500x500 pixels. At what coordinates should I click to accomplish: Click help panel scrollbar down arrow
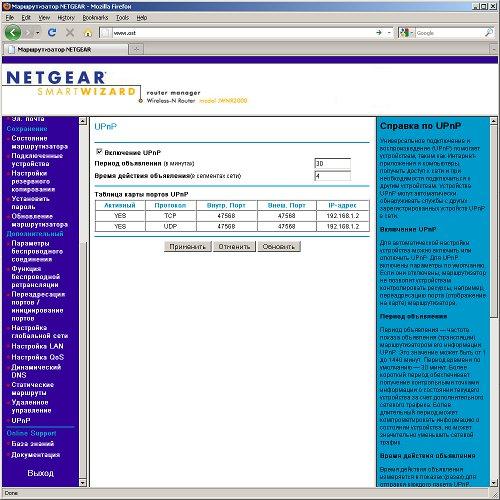pos(494,483)
